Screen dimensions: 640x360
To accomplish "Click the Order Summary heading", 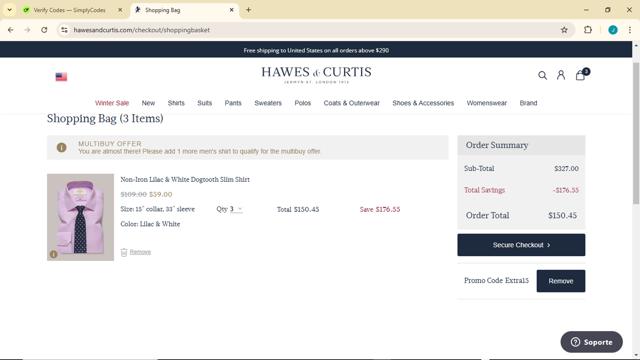I will (497, 145).
